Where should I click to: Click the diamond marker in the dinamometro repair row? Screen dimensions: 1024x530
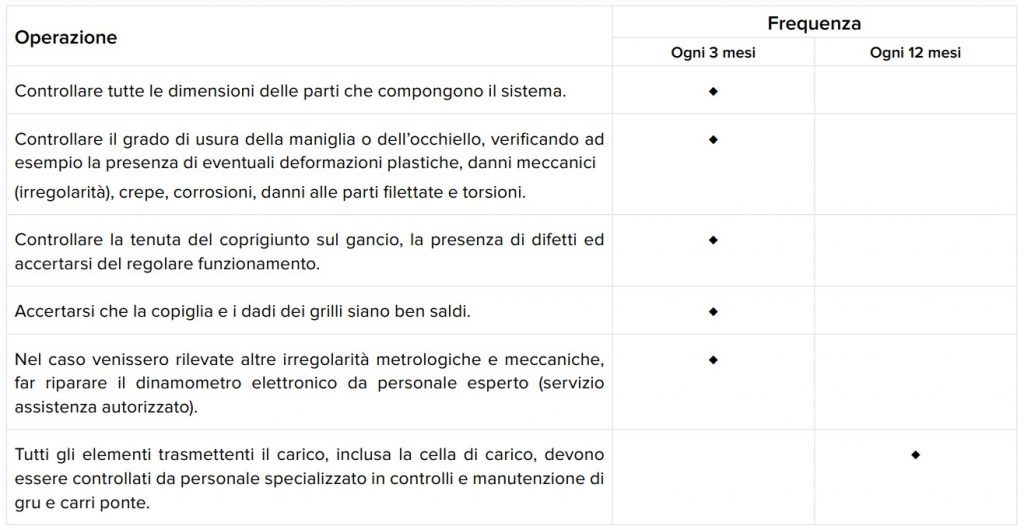pos(713,358)
